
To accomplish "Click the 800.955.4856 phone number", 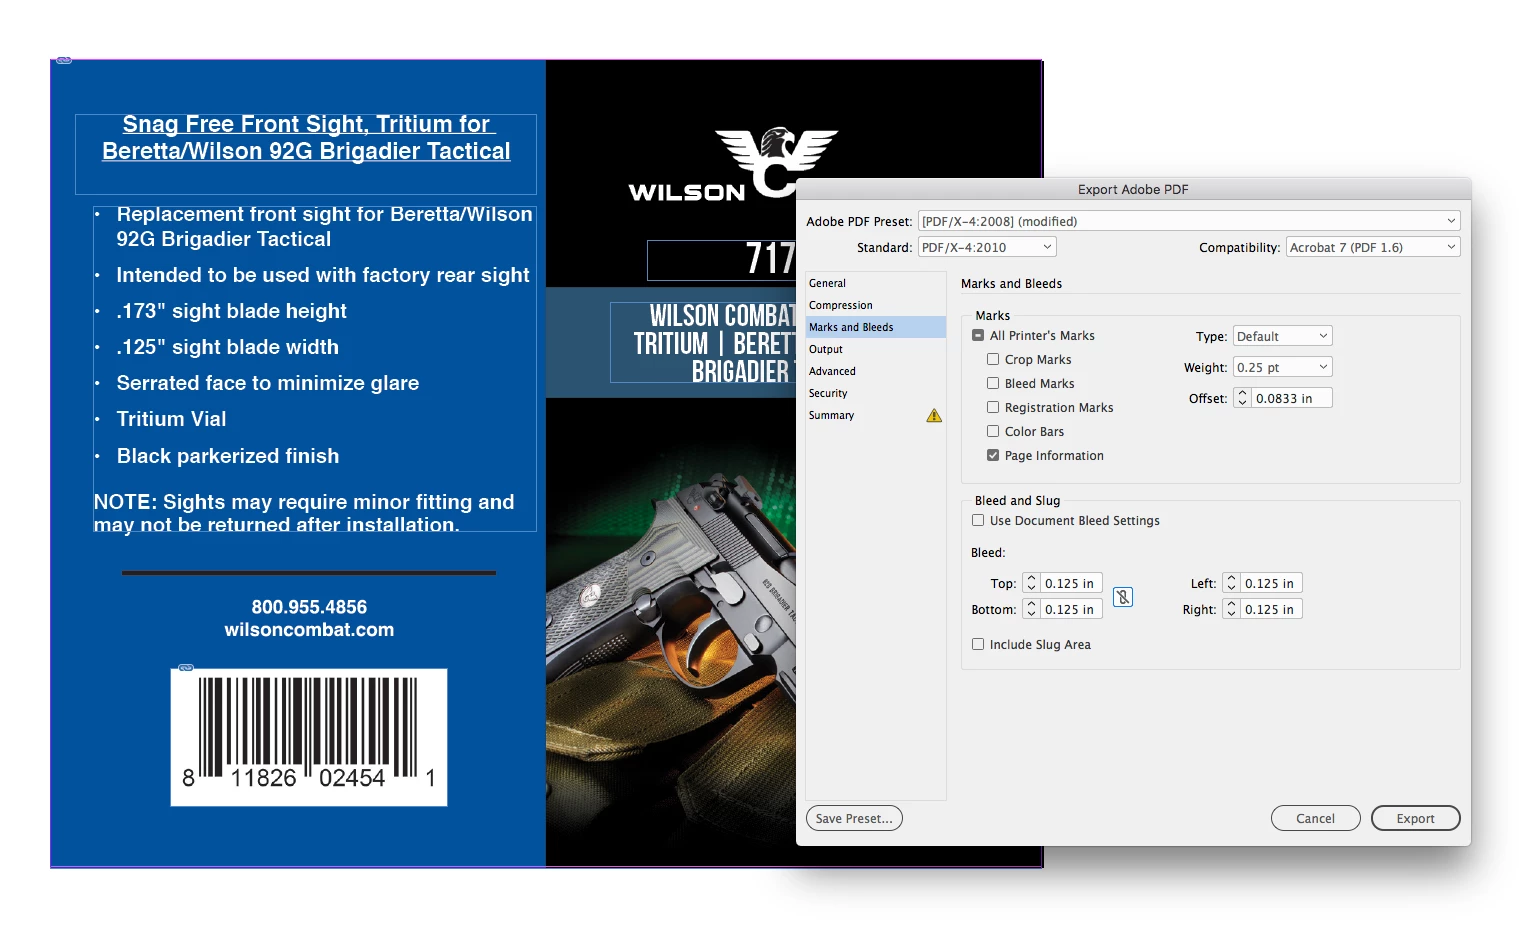I will click(x=309, y=607).
